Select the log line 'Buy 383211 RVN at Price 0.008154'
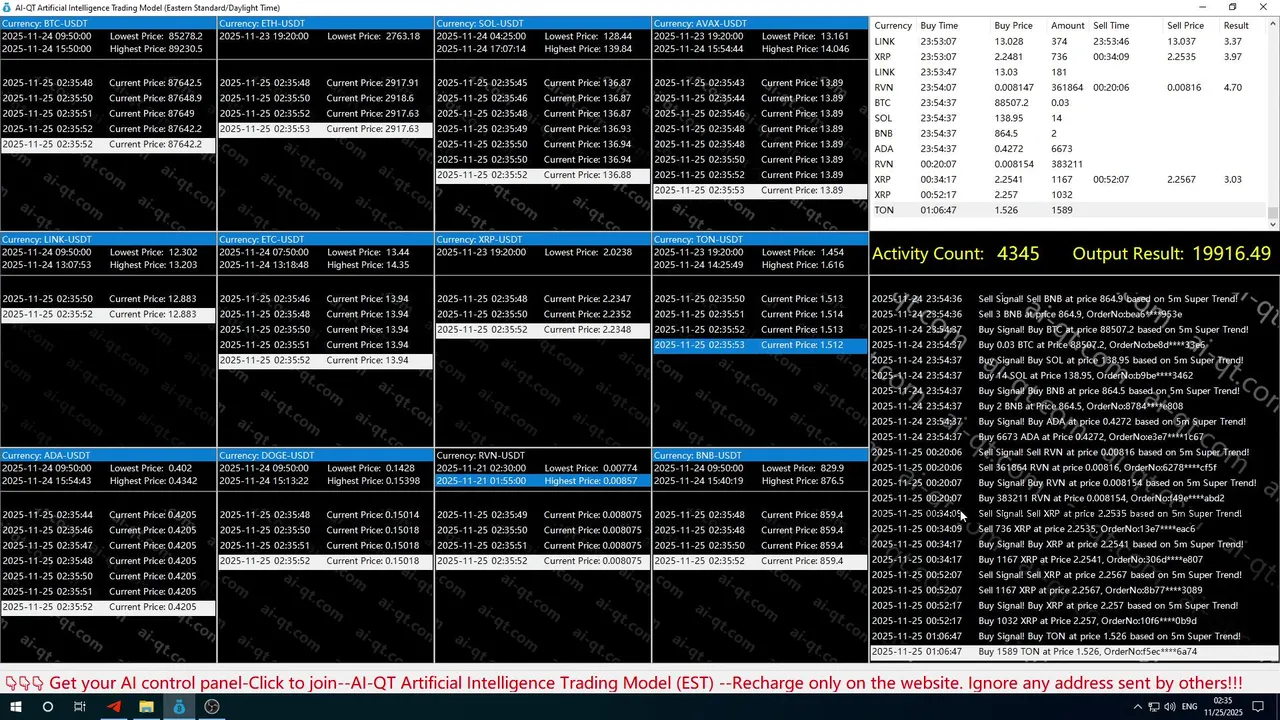This screenshot has height=720, width=1280. point(1074,498)
